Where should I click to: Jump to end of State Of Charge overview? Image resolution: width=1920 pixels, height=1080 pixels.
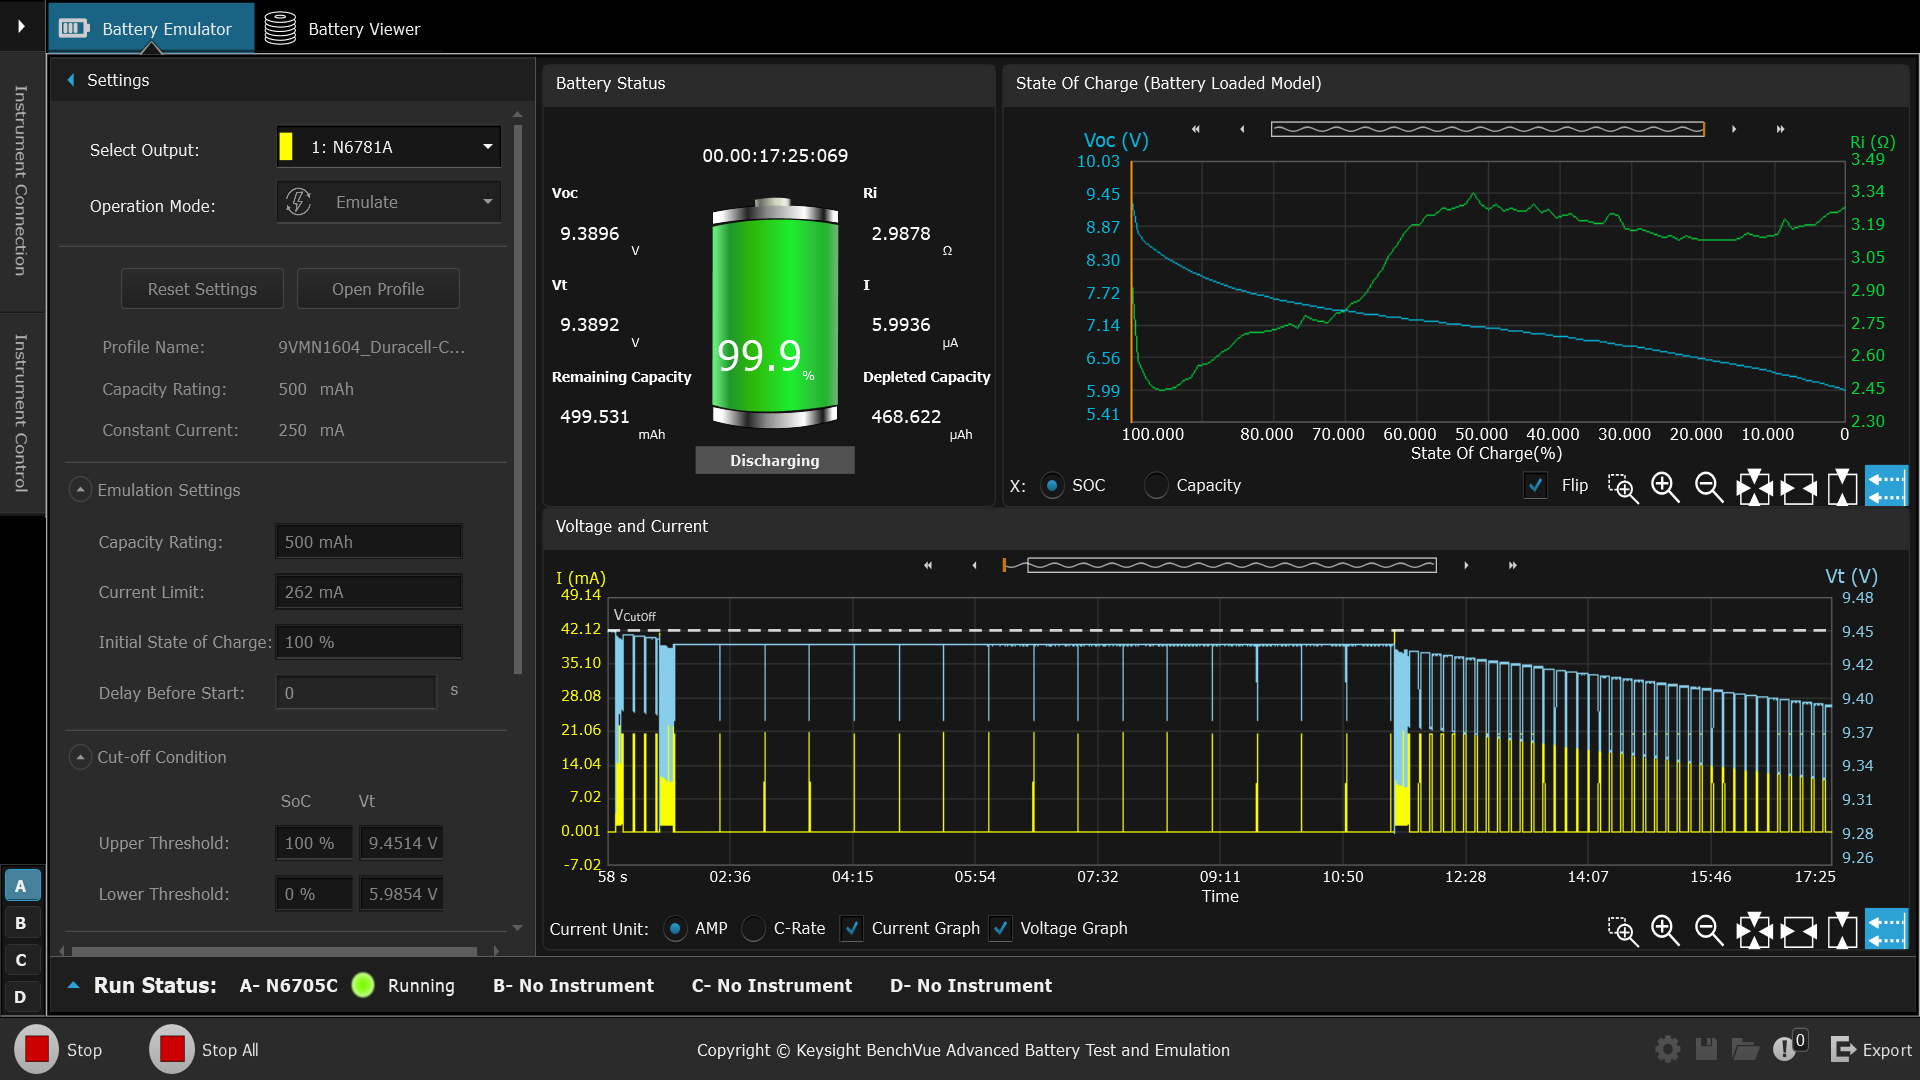(x=1780, y=129)
